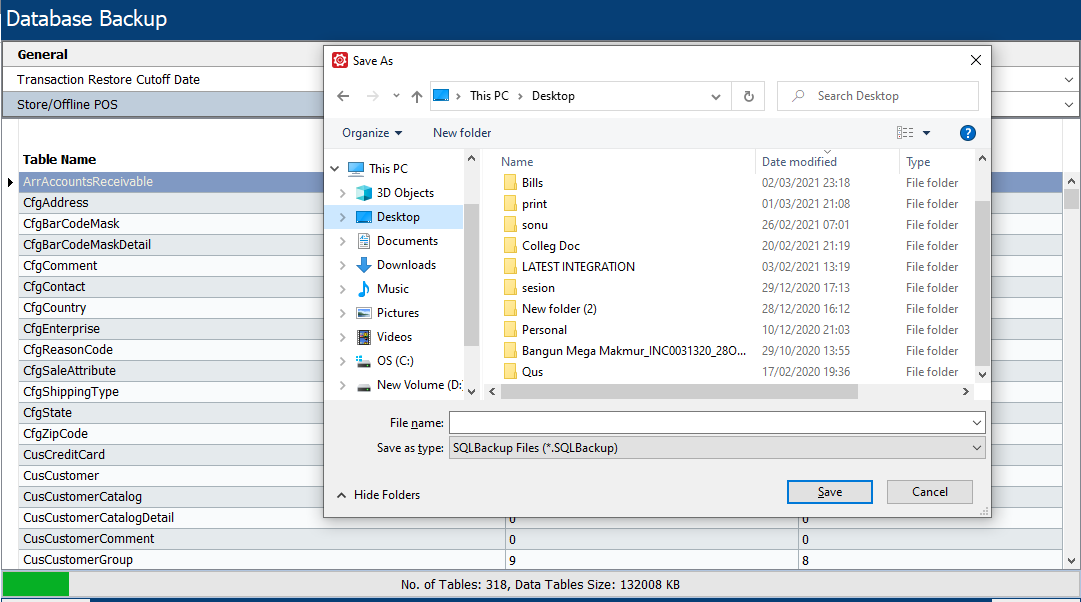Select the Bills folder

(x=532, y=183)
